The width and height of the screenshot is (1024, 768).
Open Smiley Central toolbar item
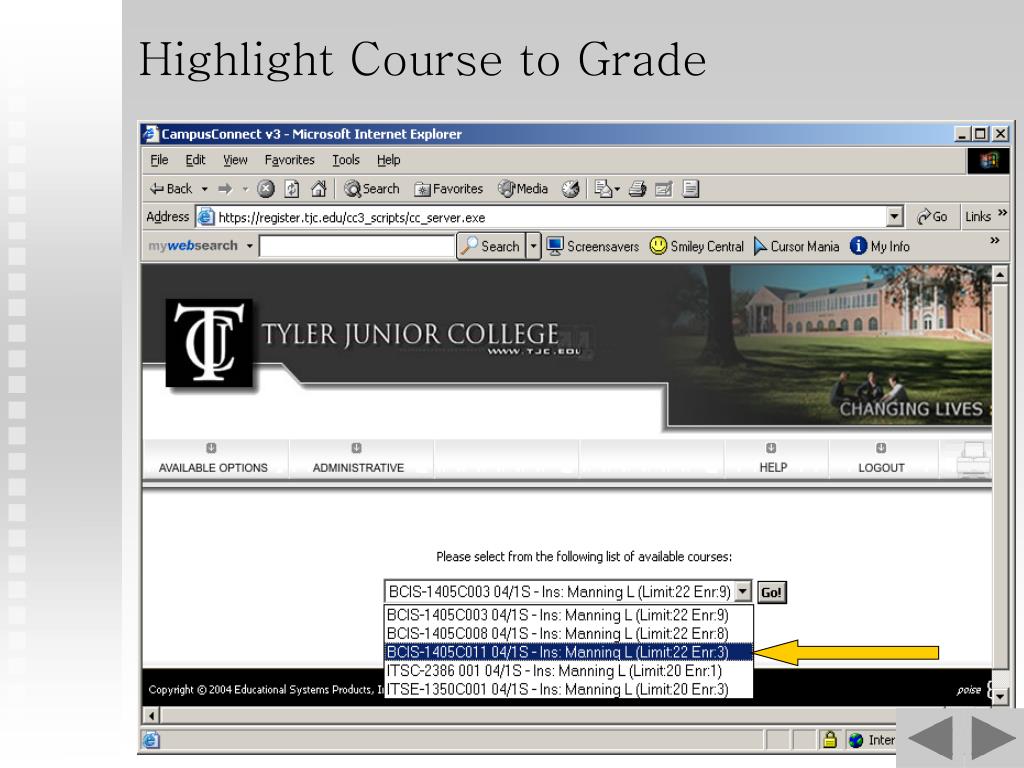point(697,246)
